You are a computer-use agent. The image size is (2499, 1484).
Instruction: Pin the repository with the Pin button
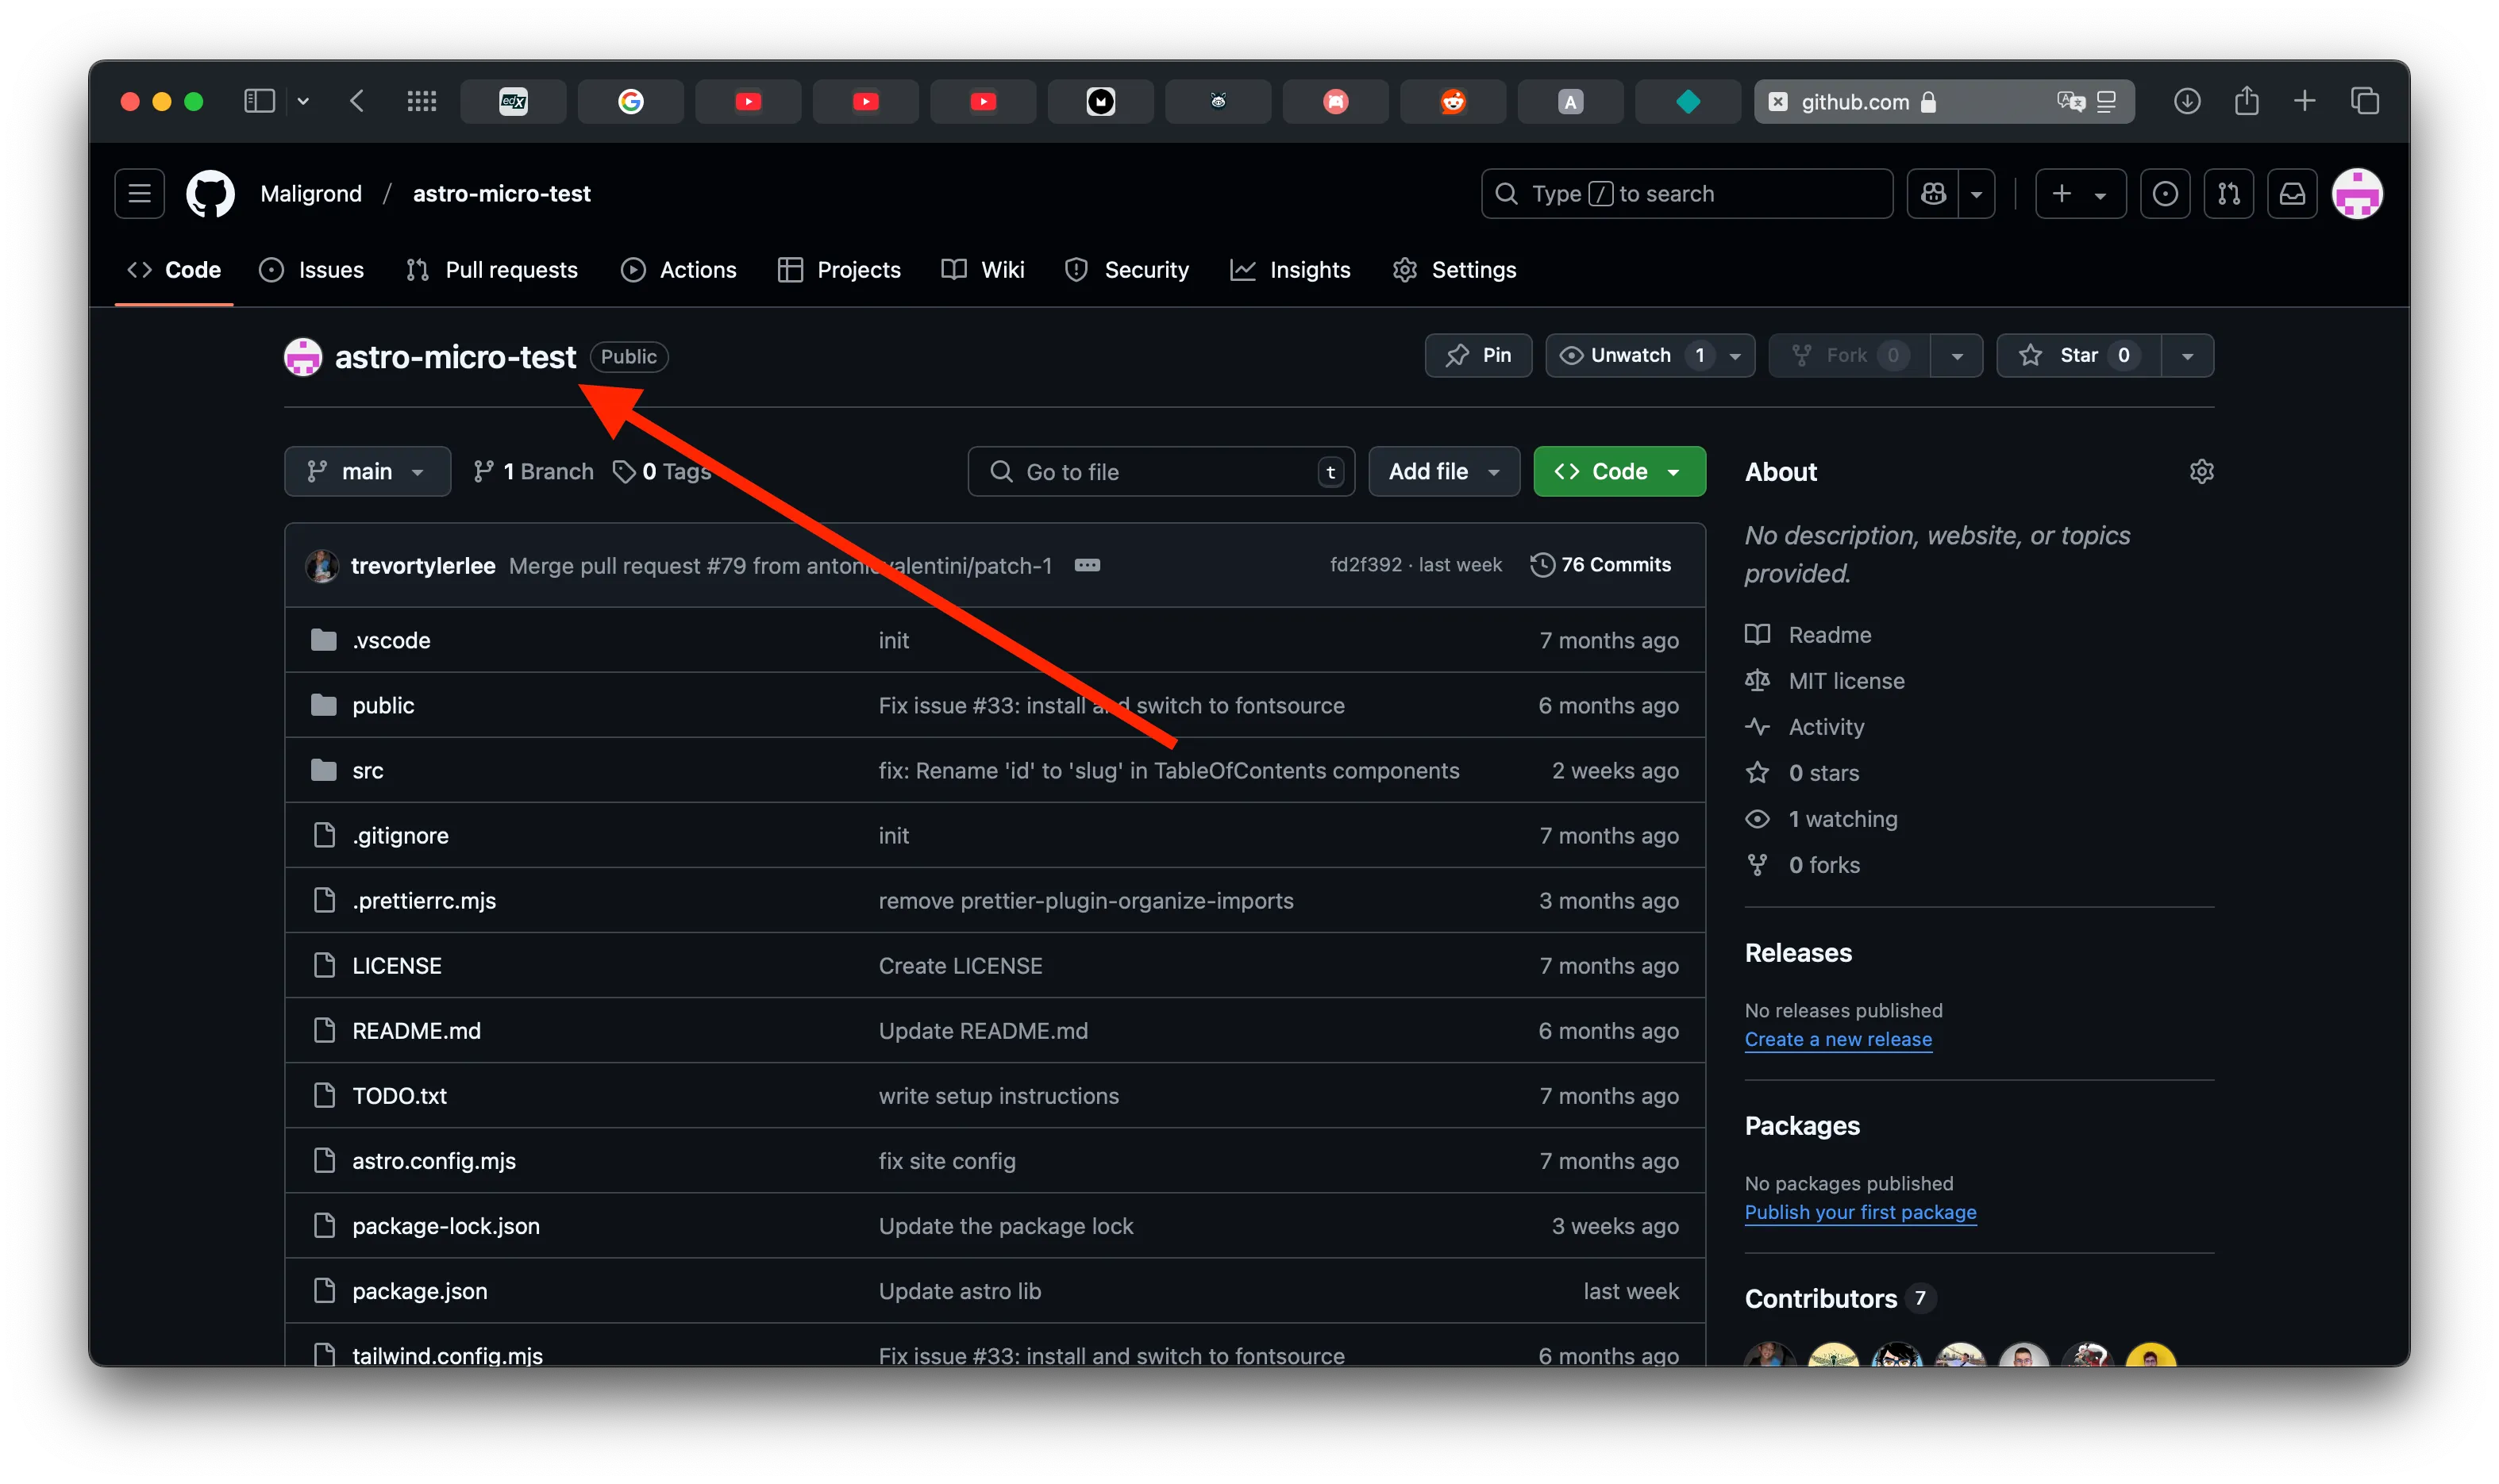pos(1478,355)
